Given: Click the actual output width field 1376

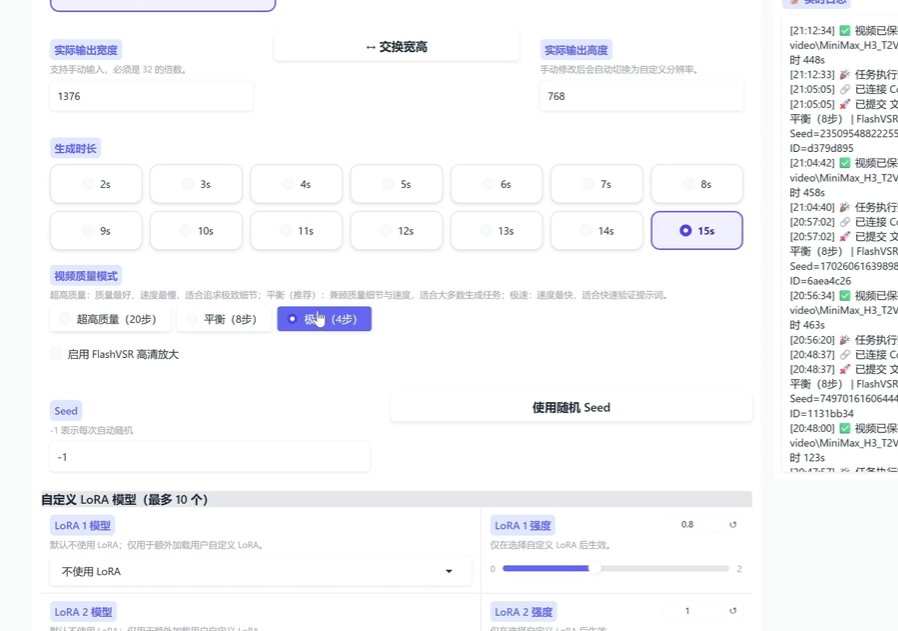Looking at the screenshot, I should (x=151, y=96).
